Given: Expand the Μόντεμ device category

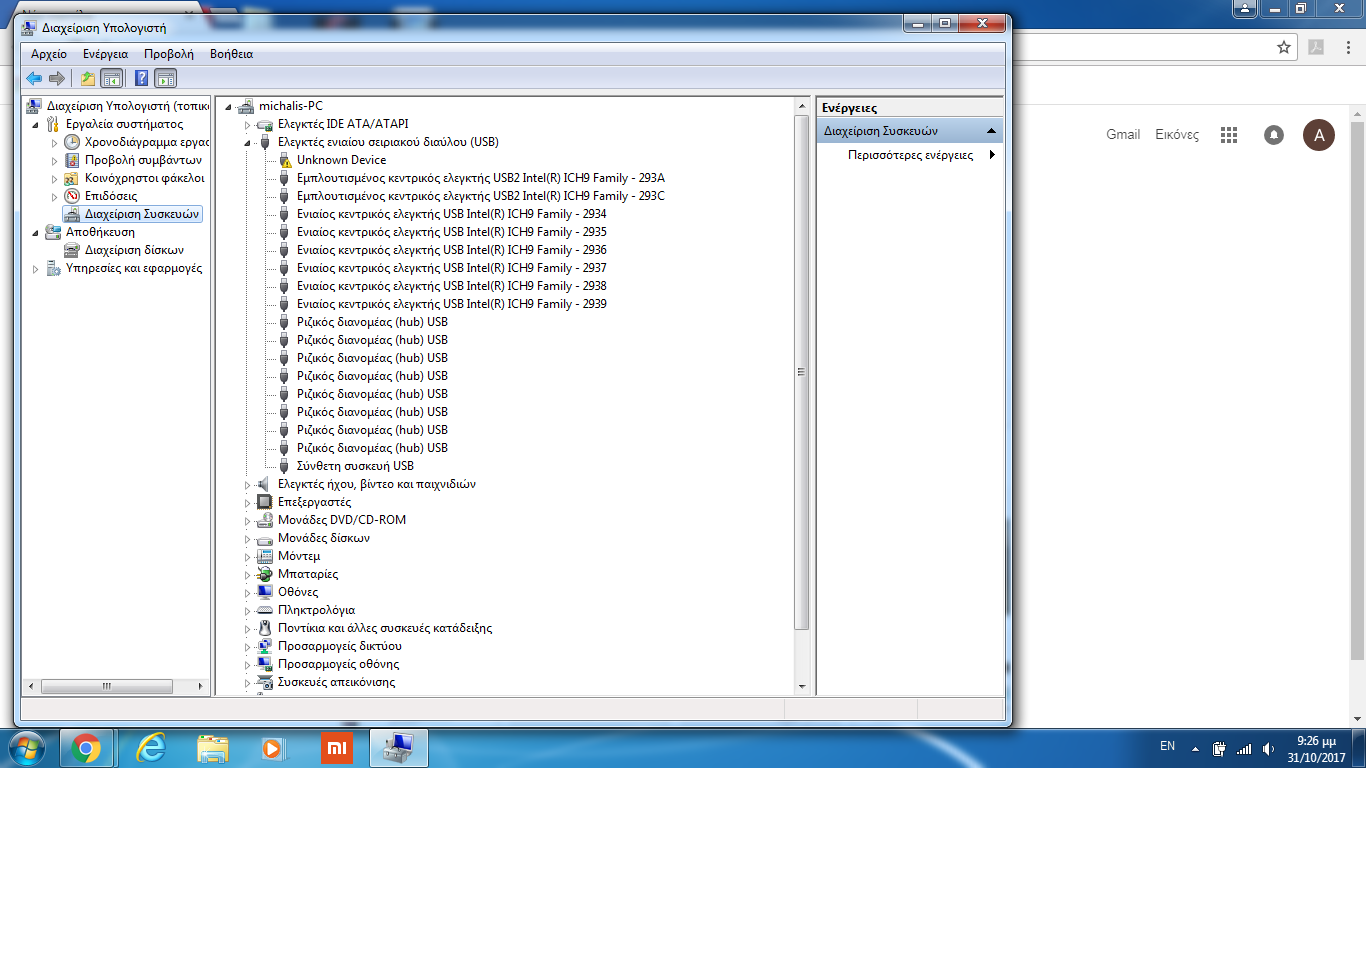Looking at the screenshot, I should (248, 557).
